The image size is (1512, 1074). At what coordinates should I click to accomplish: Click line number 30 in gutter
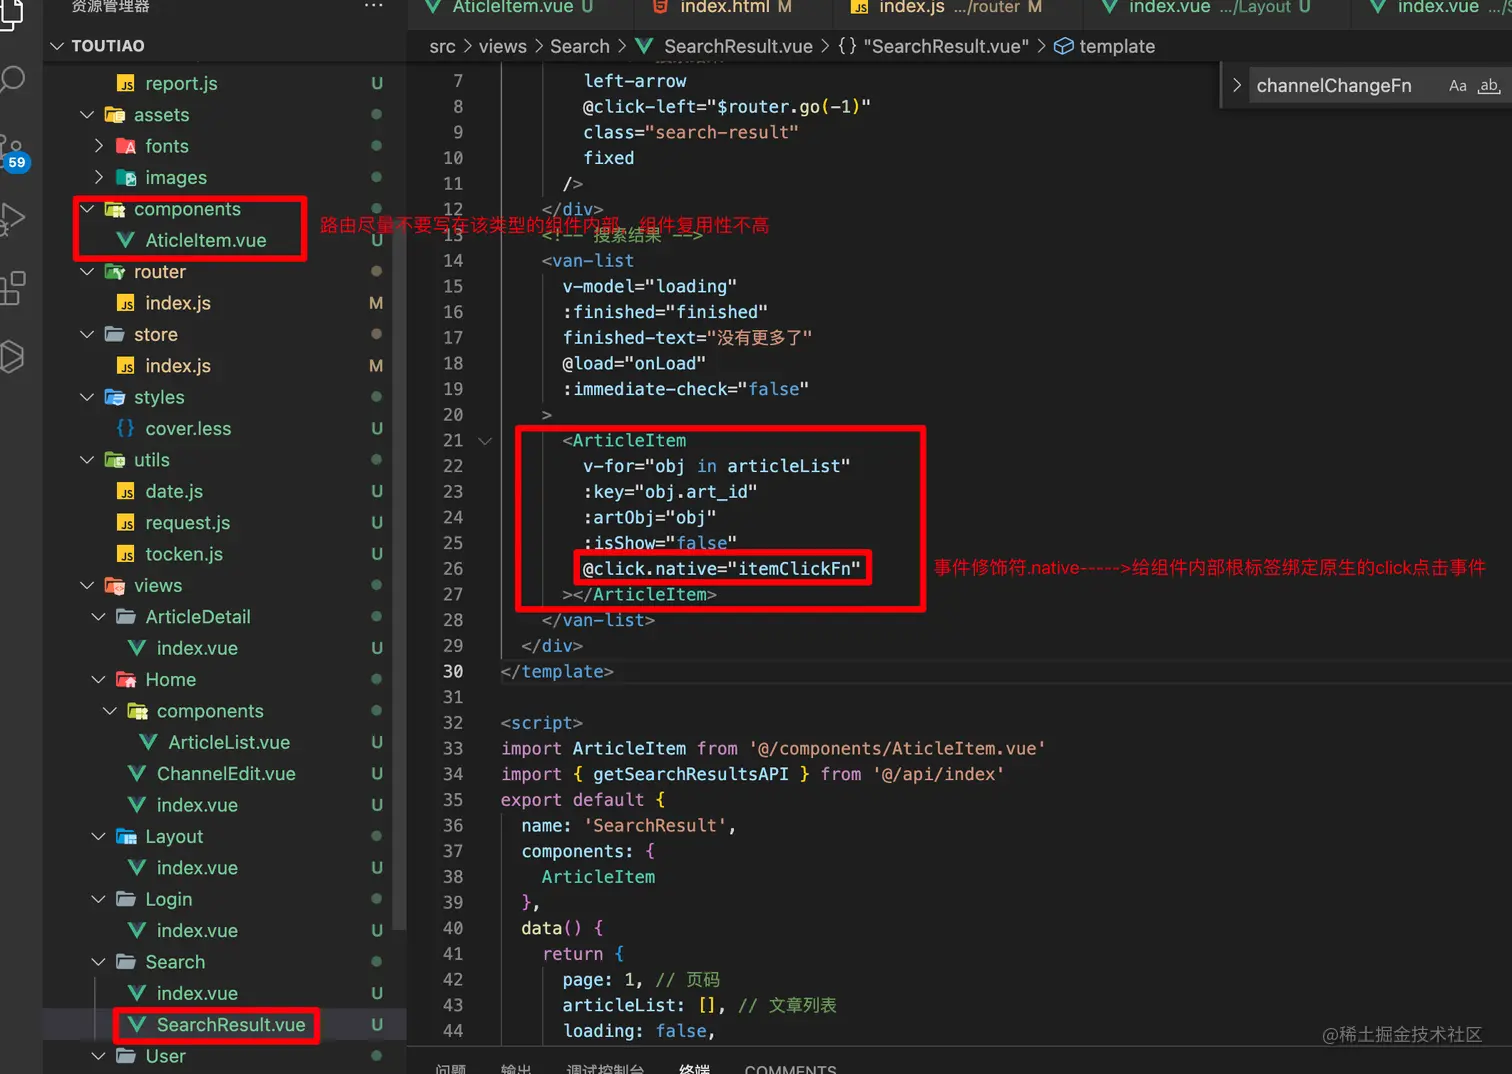click(453, 672)
